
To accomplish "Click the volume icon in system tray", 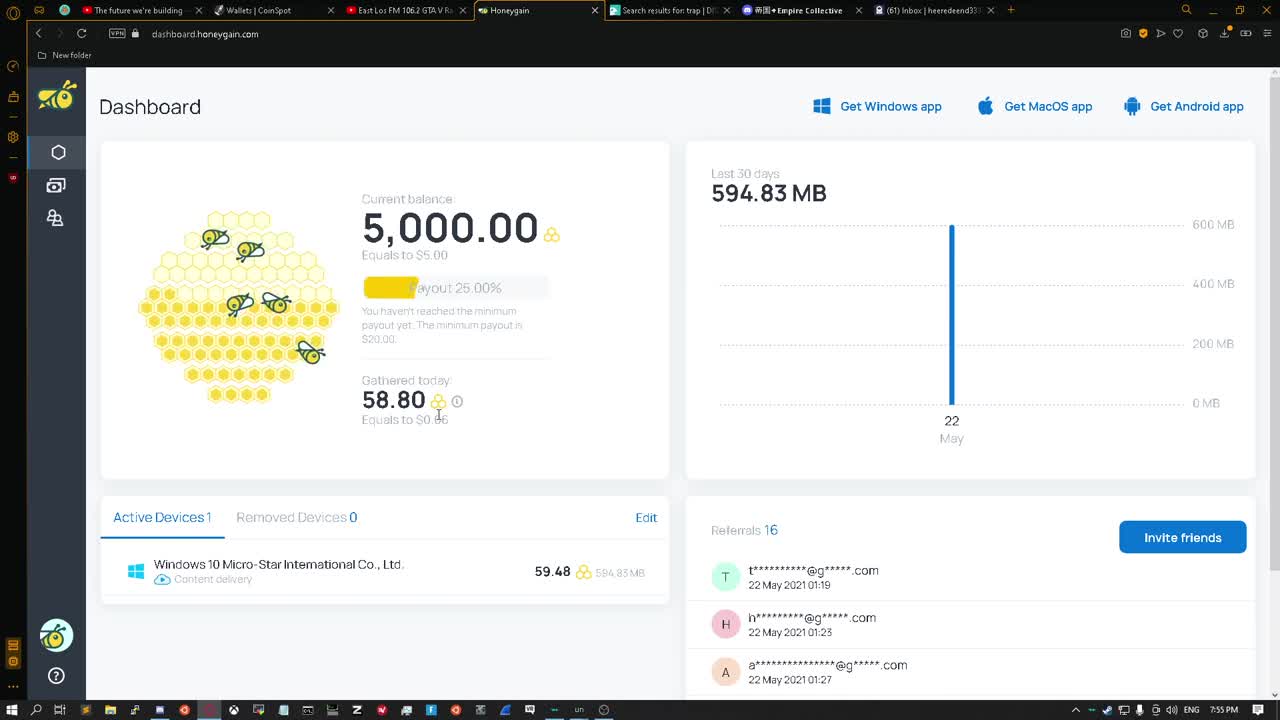I will point(1173,710).
